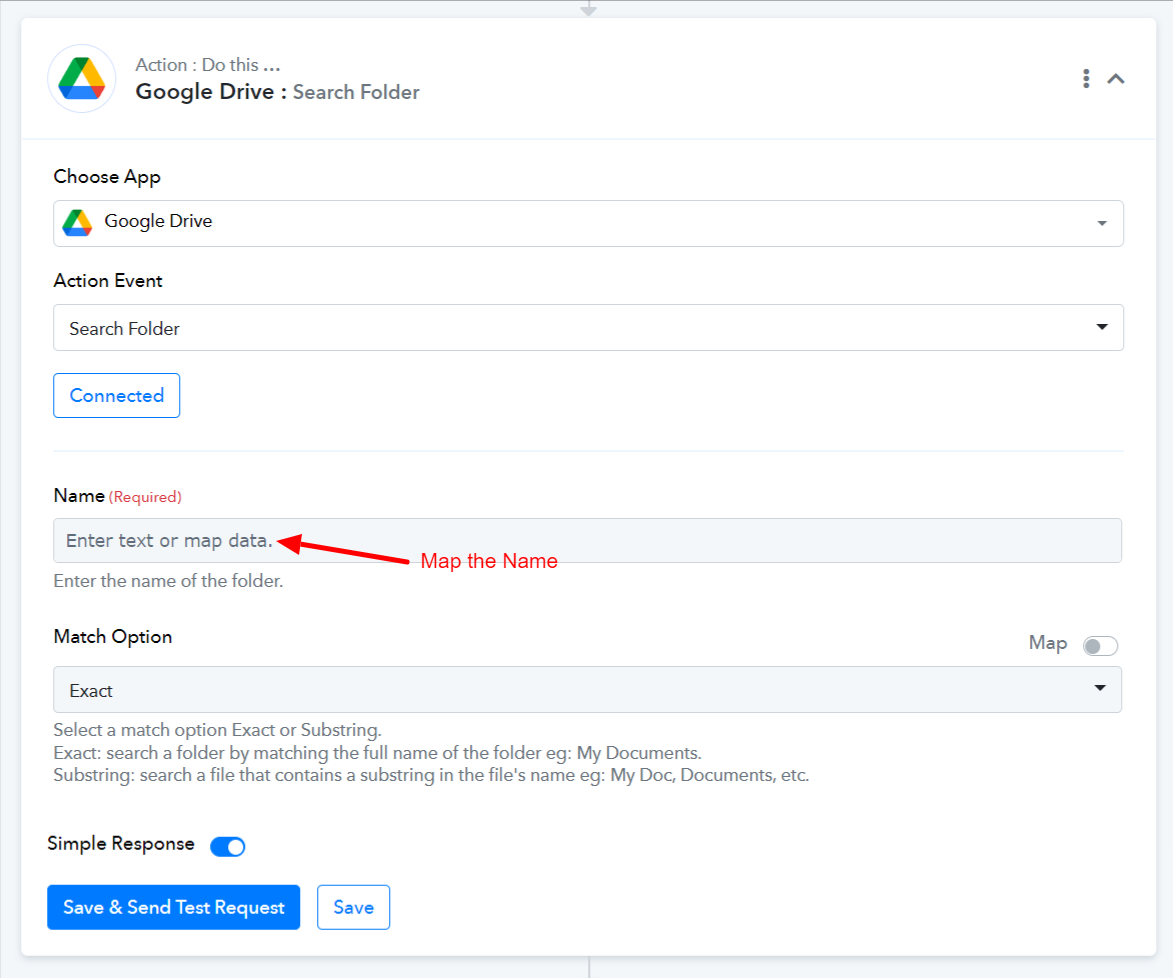Open the three-dot action options menu
The image size is (1173, 978).
pos(1085,79)
